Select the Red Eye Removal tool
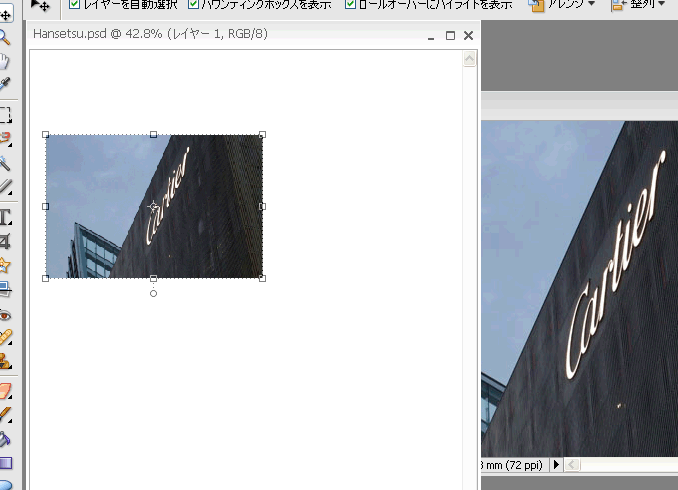Viewport: 678px width, 490px height. [5, 314]
